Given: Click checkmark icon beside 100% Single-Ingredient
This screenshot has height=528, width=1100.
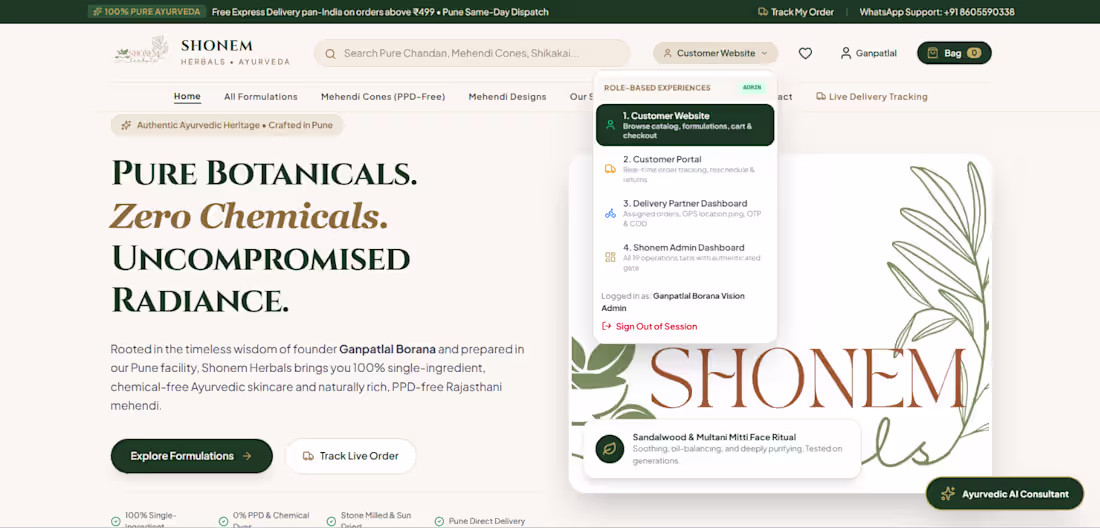Looking at the screenshot, I should [116, 521].
